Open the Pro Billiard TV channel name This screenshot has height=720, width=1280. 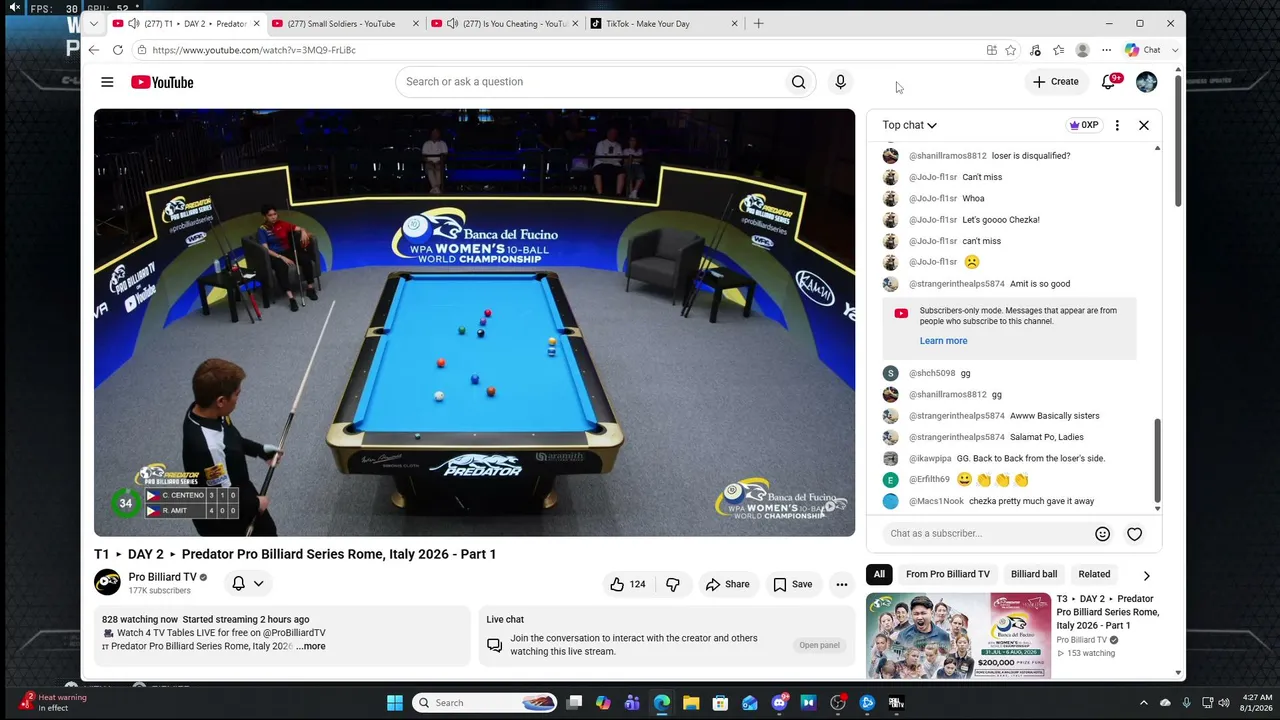pyautogui.click(x=162, y=577)
